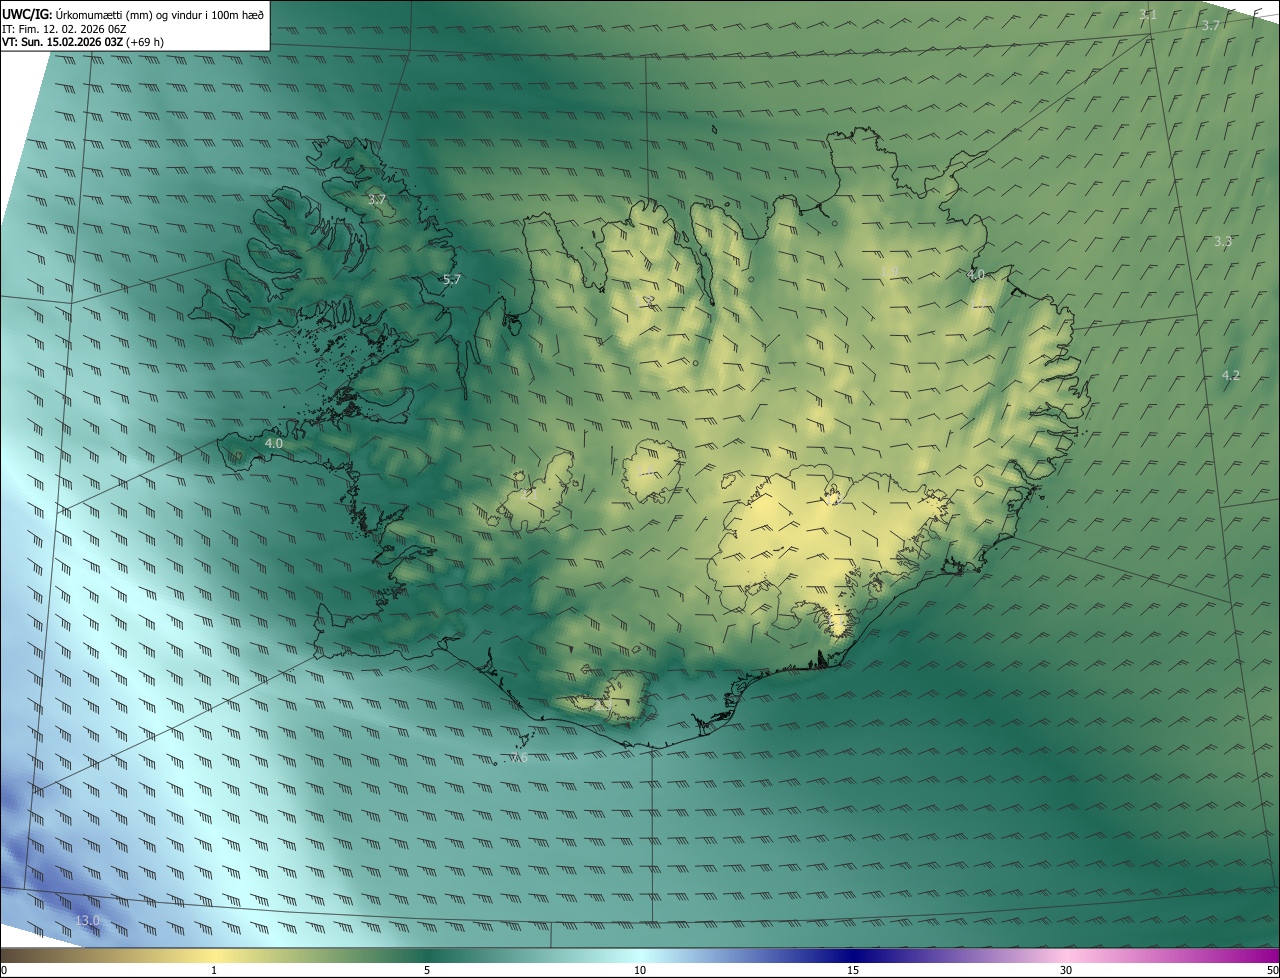Click the 5.7 value label
This screenshot has width=1280, height=978.
pos(451,280)
